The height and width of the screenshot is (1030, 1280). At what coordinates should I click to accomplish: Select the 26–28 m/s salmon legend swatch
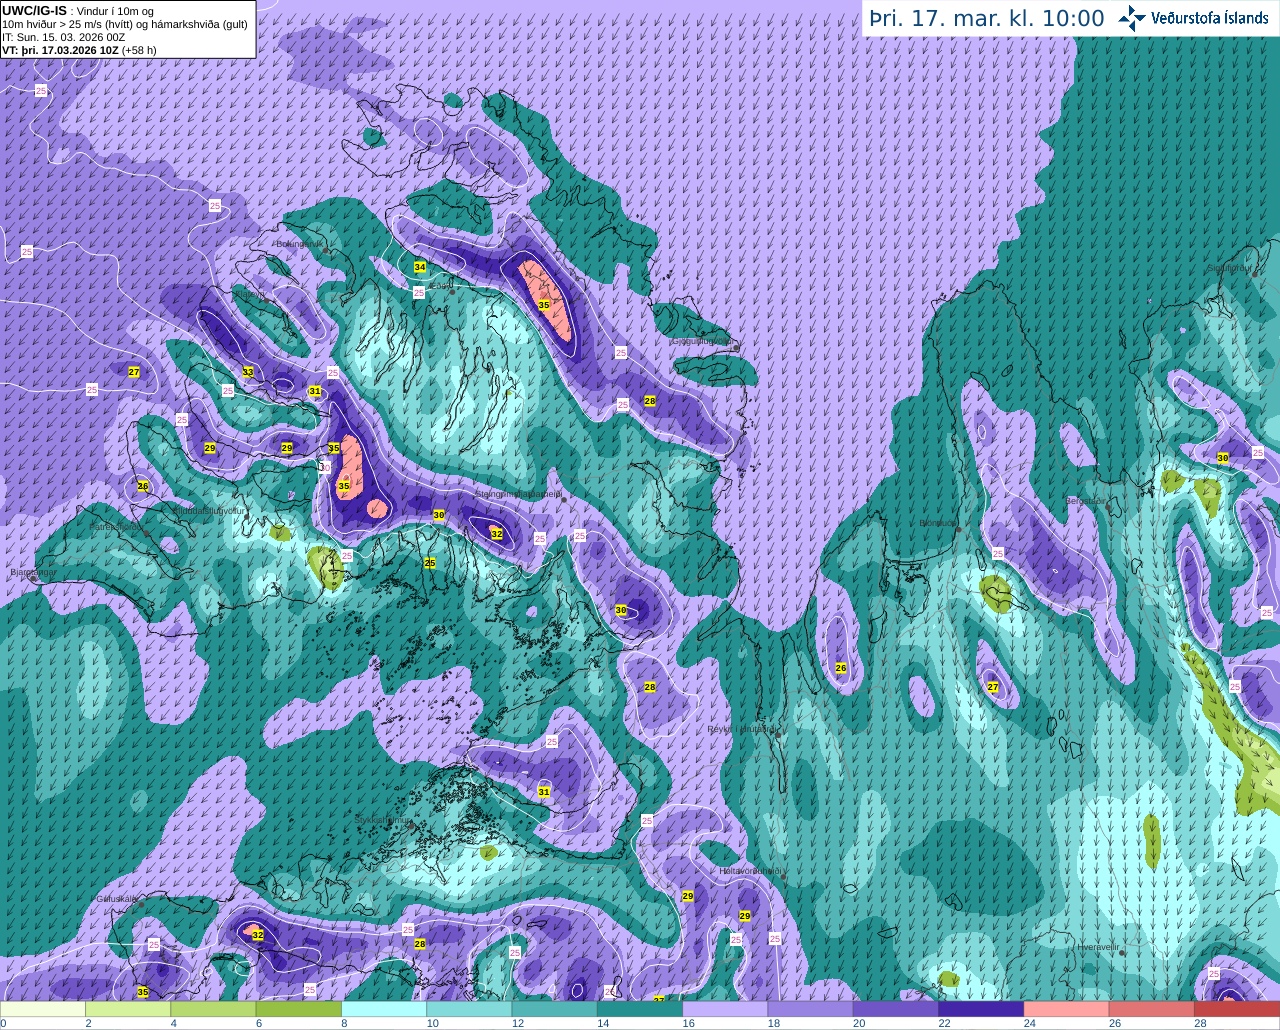tap(1152, 1009)
